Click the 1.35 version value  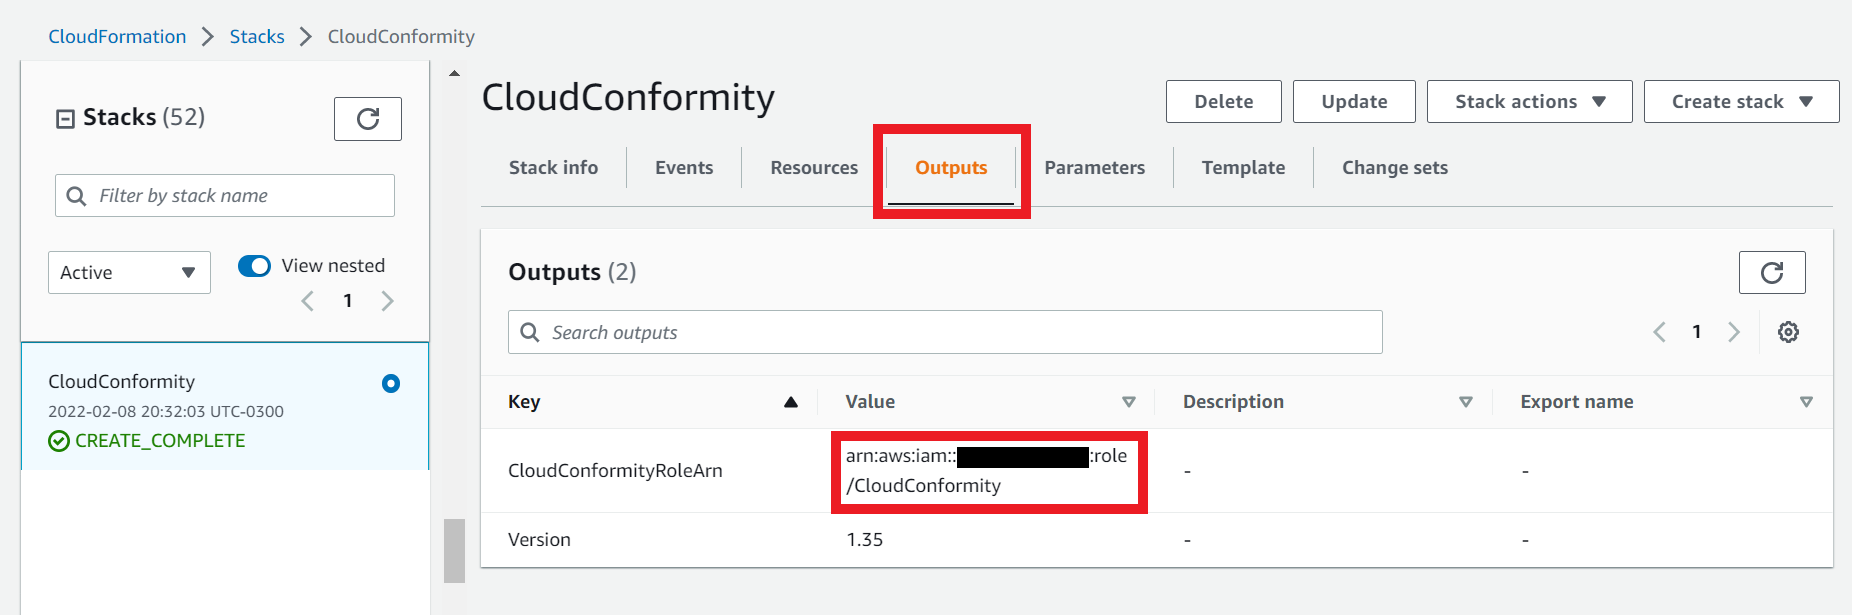click(x=865, y=540)
